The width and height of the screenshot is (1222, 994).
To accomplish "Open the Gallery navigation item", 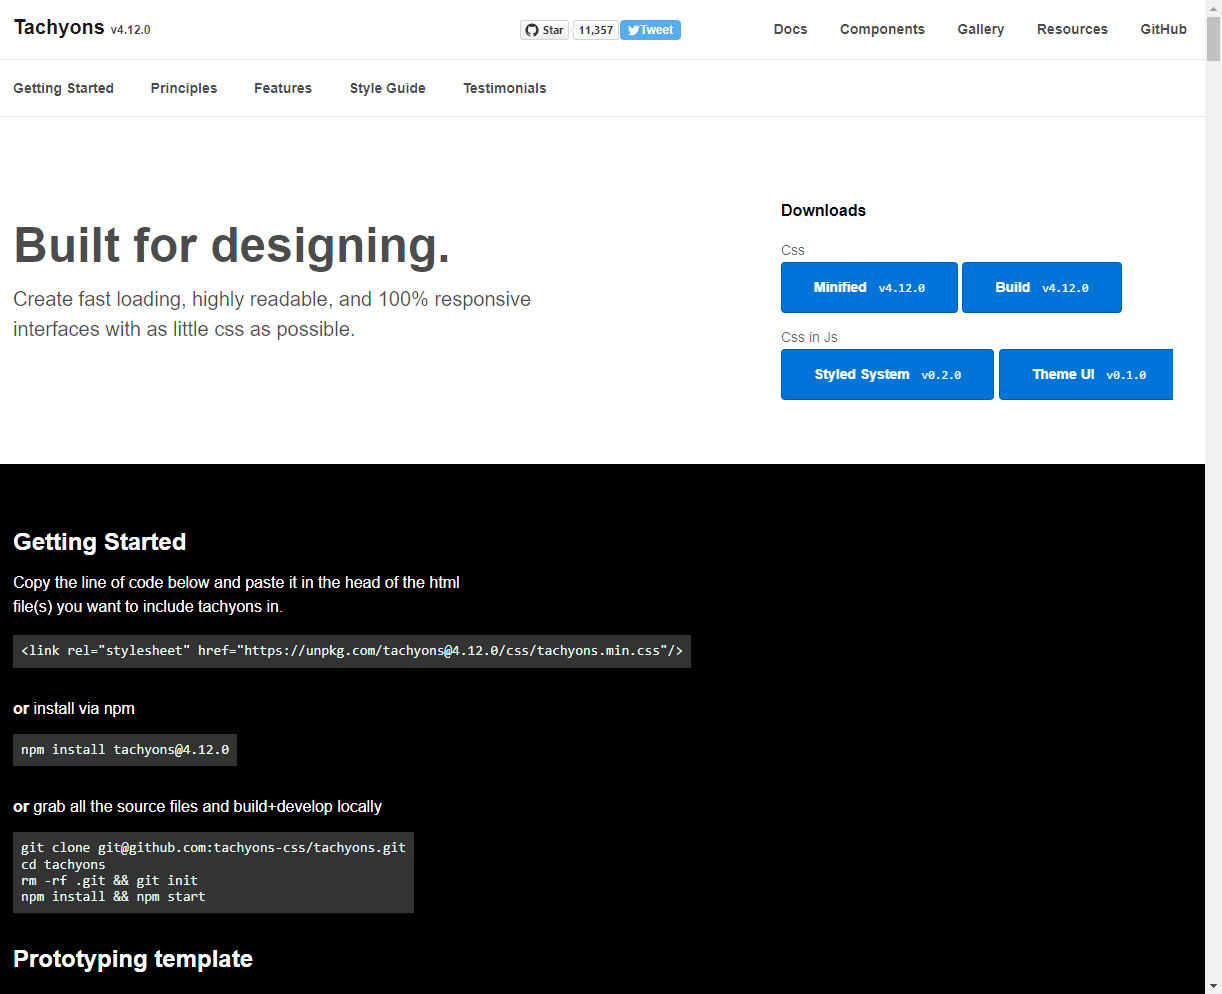I will [980, 30].
